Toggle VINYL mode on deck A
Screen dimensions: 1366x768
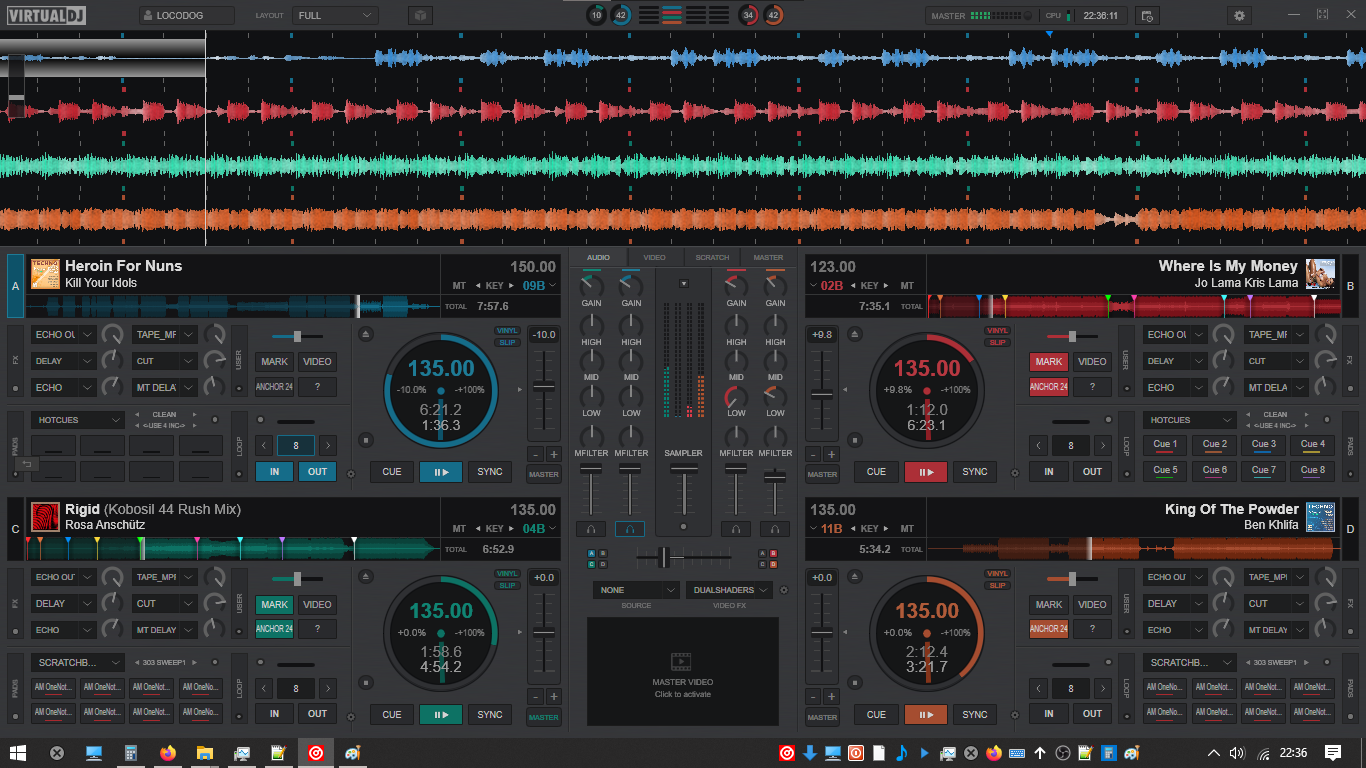pos(508,331)
